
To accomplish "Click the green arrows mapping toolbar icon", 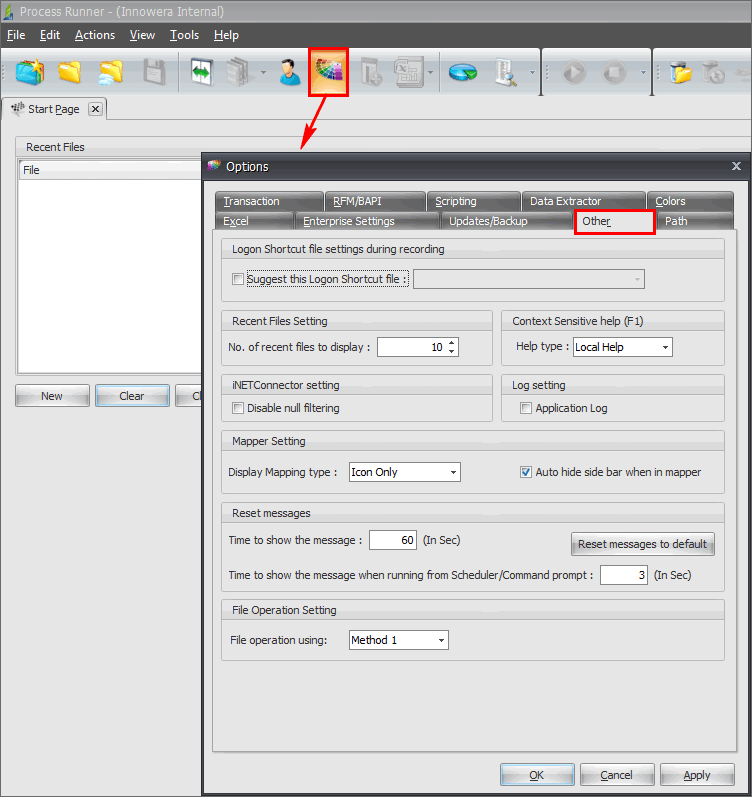I will click(x=203, y=72).
